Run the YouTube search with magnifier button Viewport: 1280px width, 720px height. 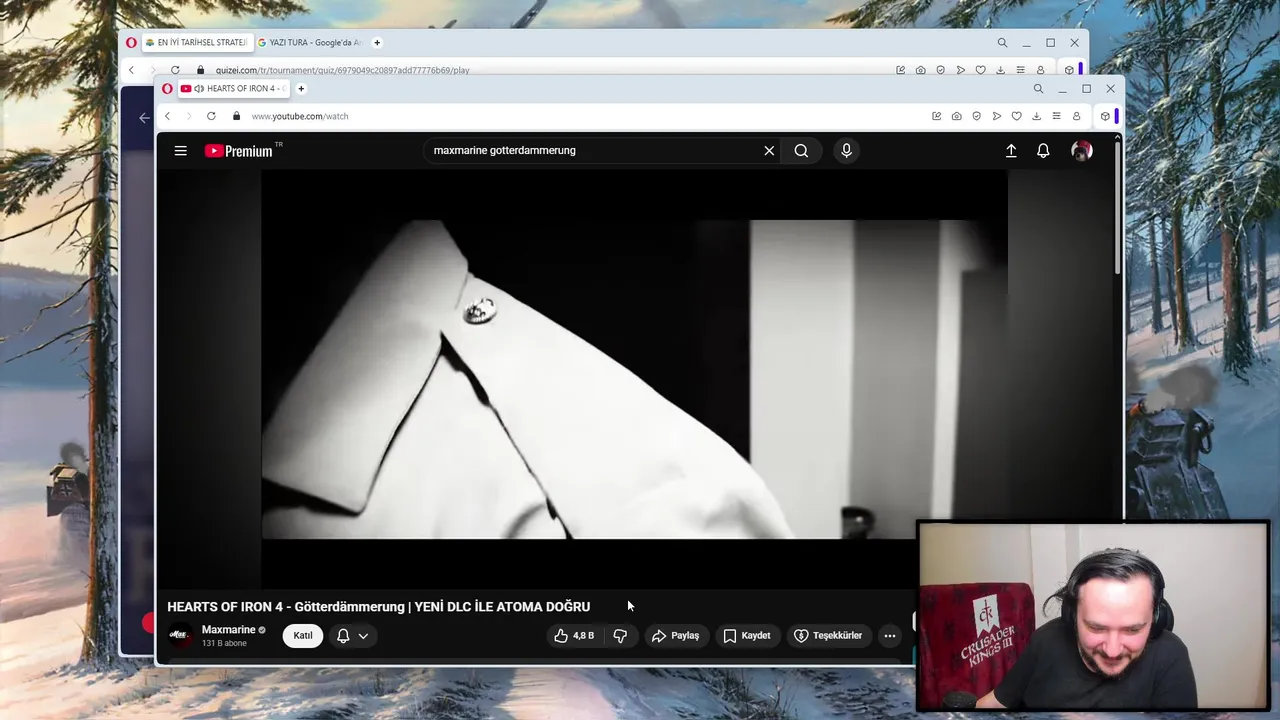(801, 151)
